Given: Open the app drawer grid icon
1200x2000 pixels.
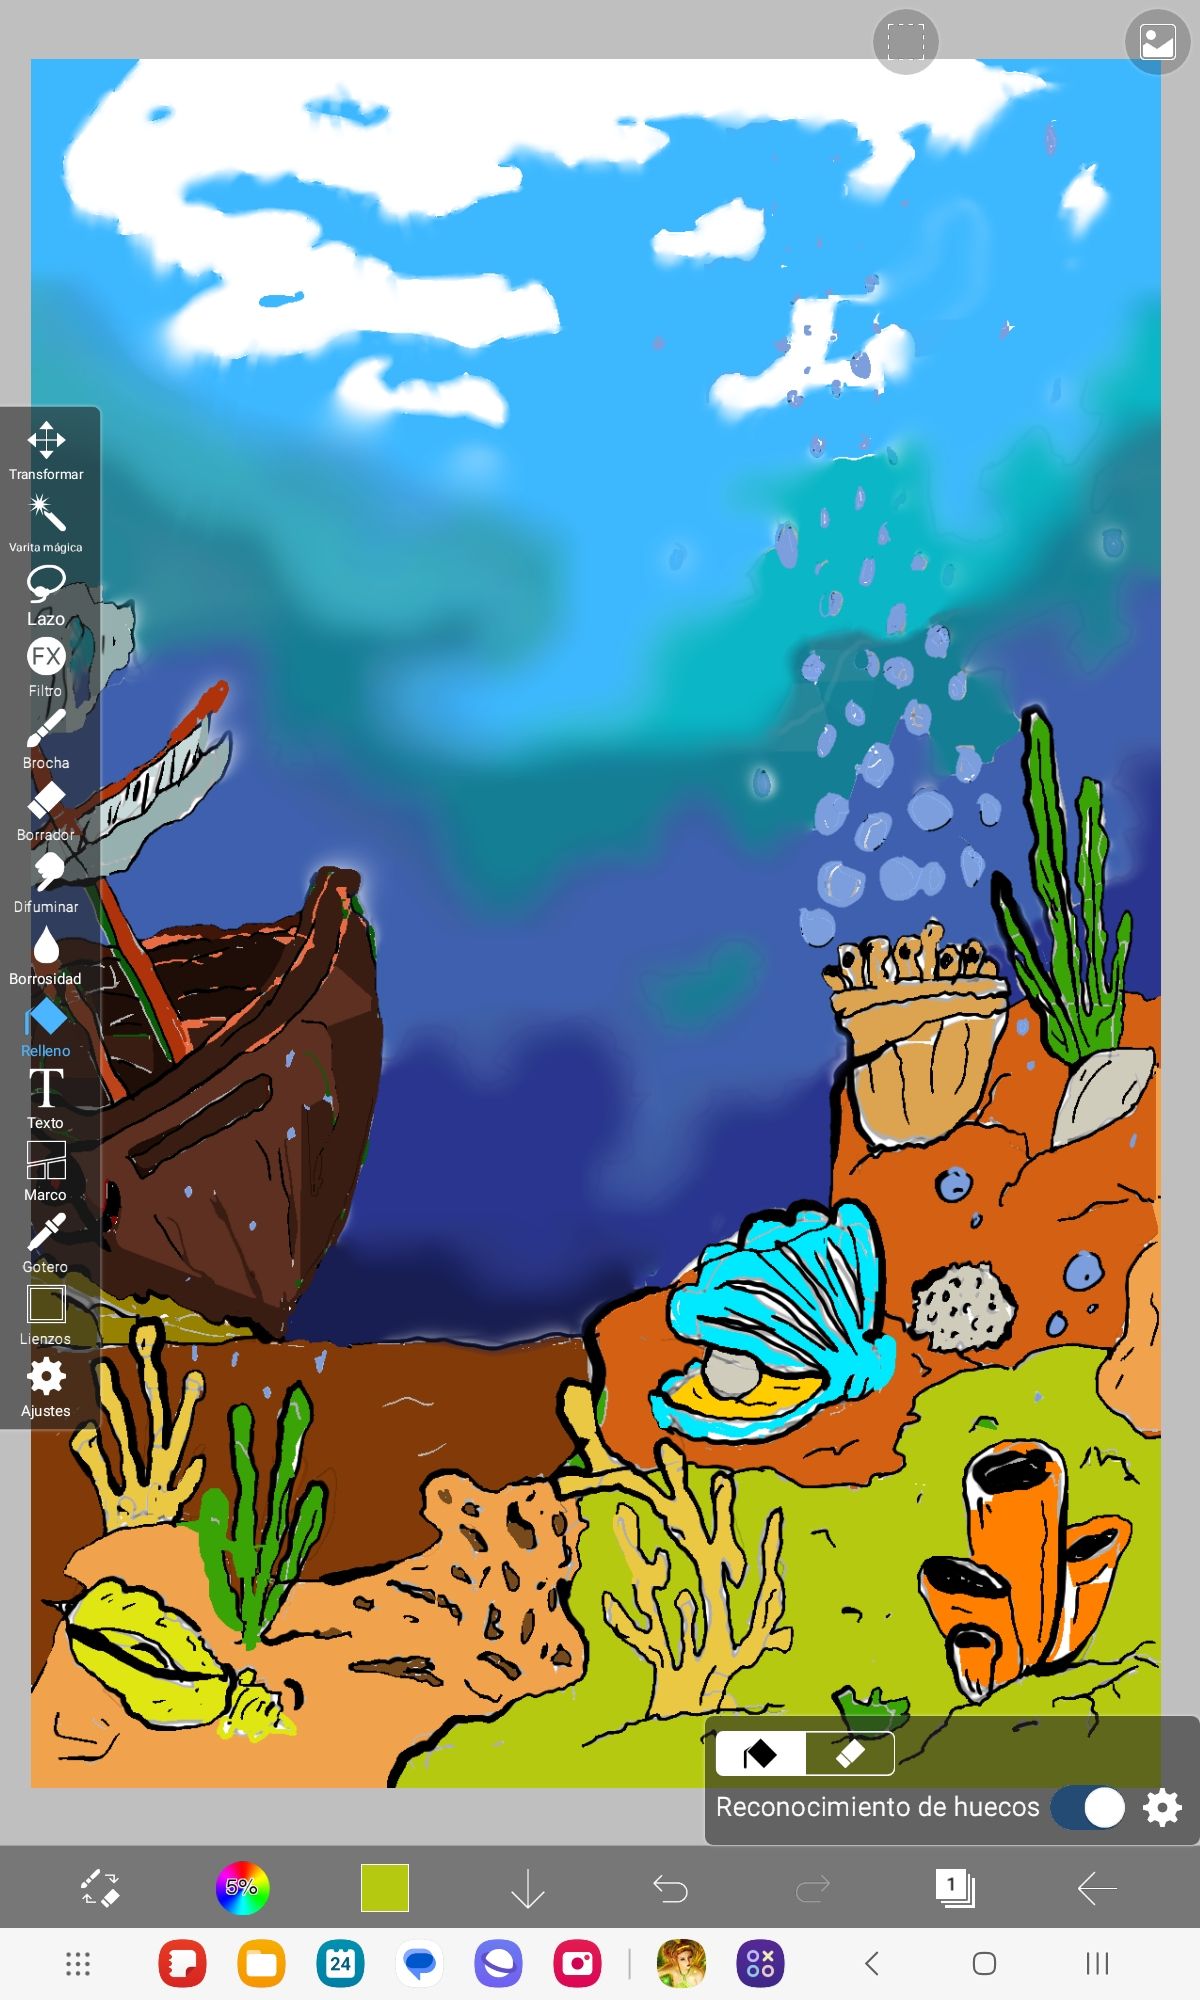Looking at the screenshot, I should [78, 1963].
